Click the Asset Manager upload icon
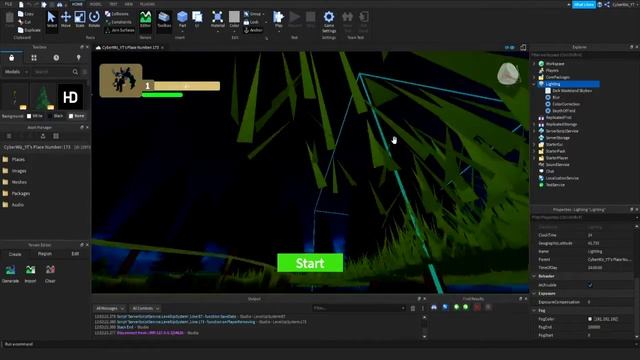640x360 pixels. click(43, 136)
